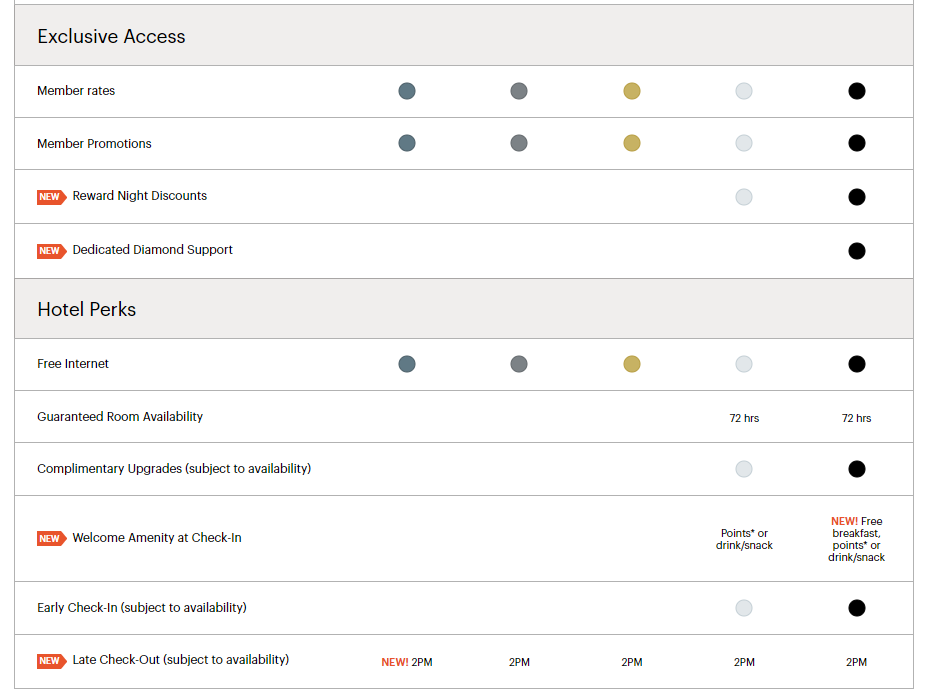Click the red NEW badge beside Welcome Amenity
926x696 pixels.
51,538
